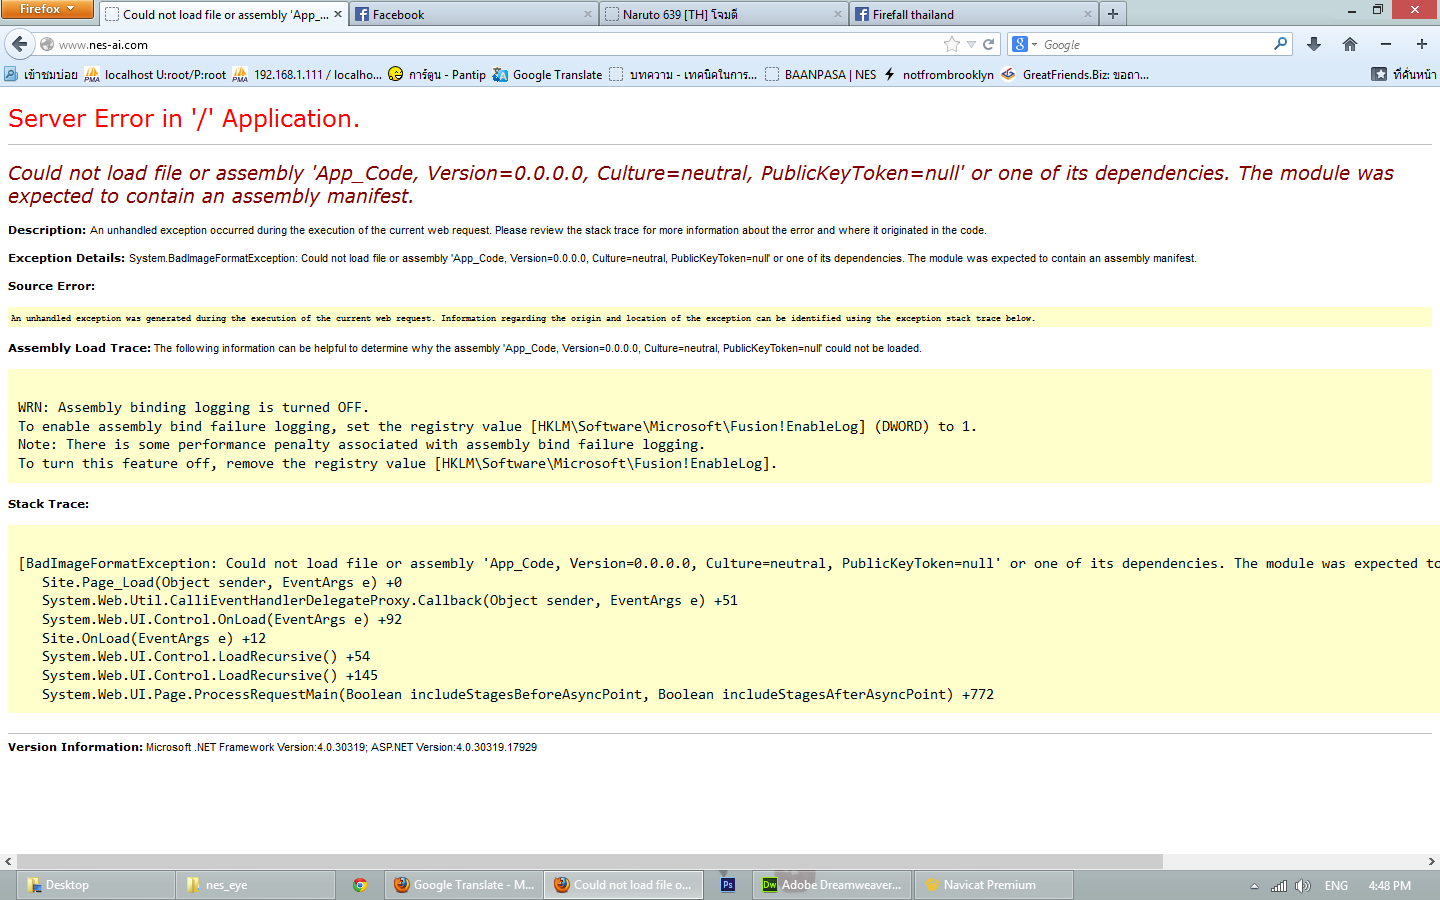Click the 'Assembly Load Trace:' label
Image resolution: width=1440 pixels, height=900 pixels.
[79, 348]
